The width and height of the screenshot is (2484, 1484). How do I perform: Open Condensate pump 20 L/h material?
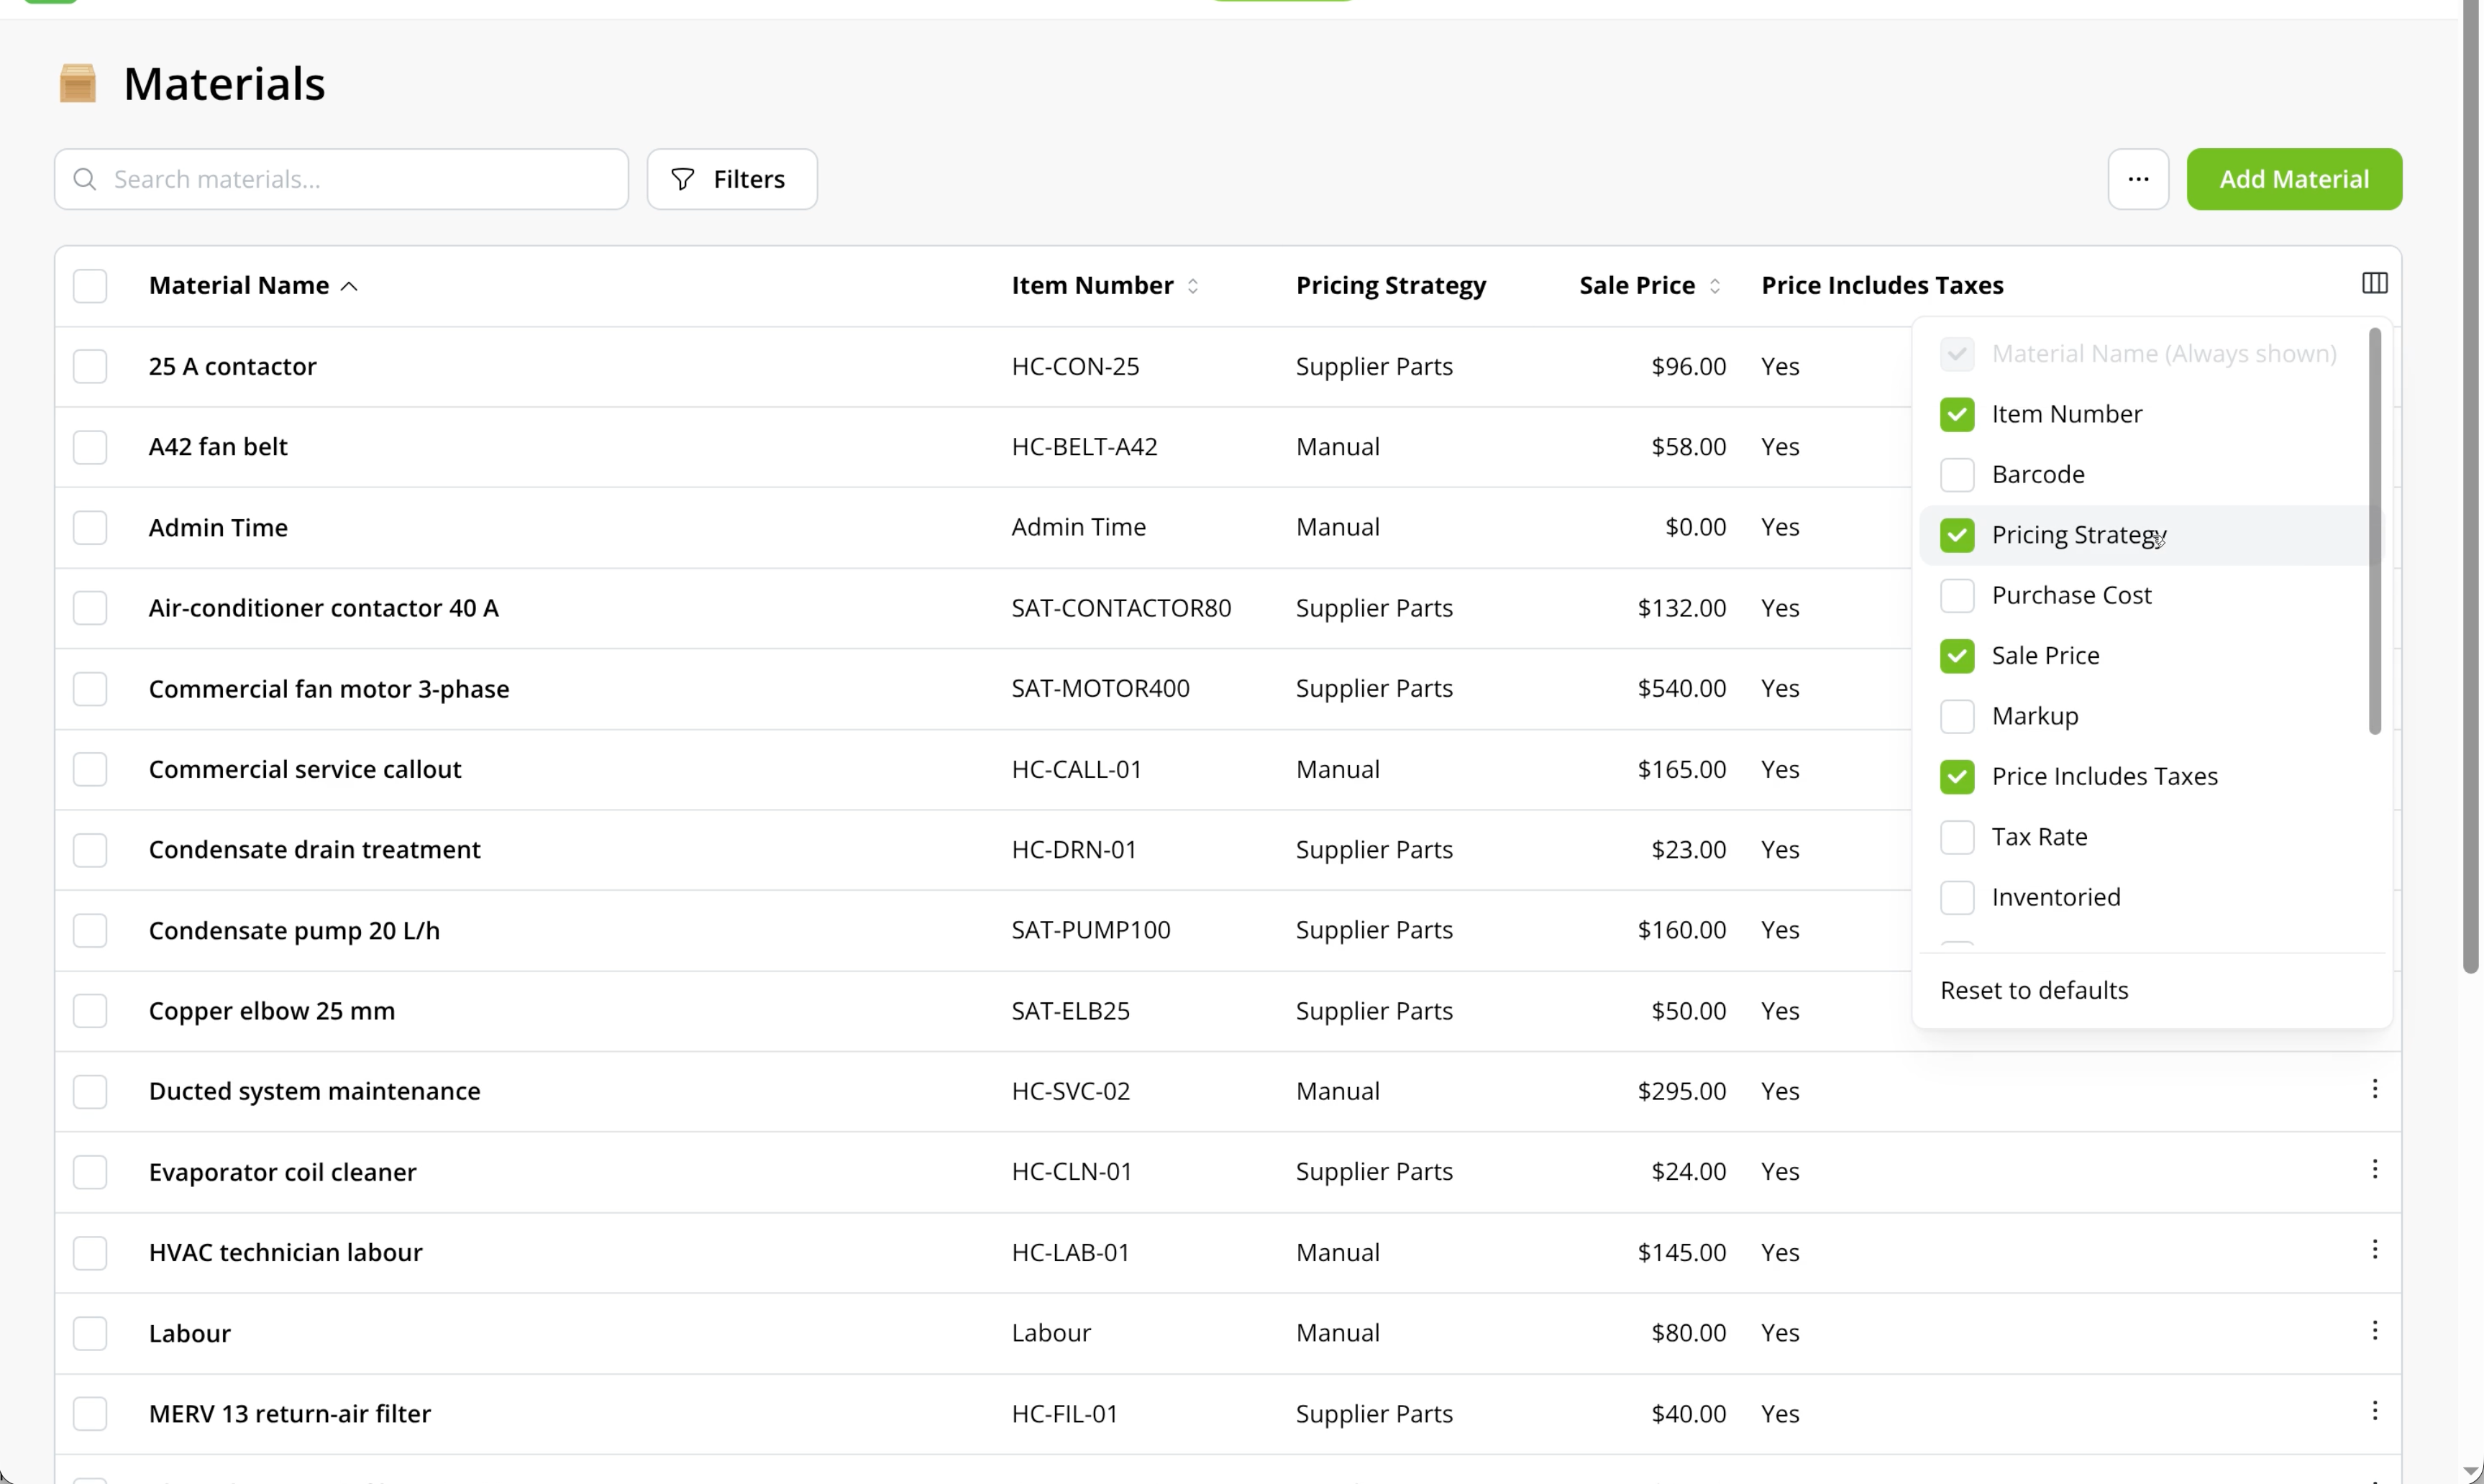tap(294, 930)
